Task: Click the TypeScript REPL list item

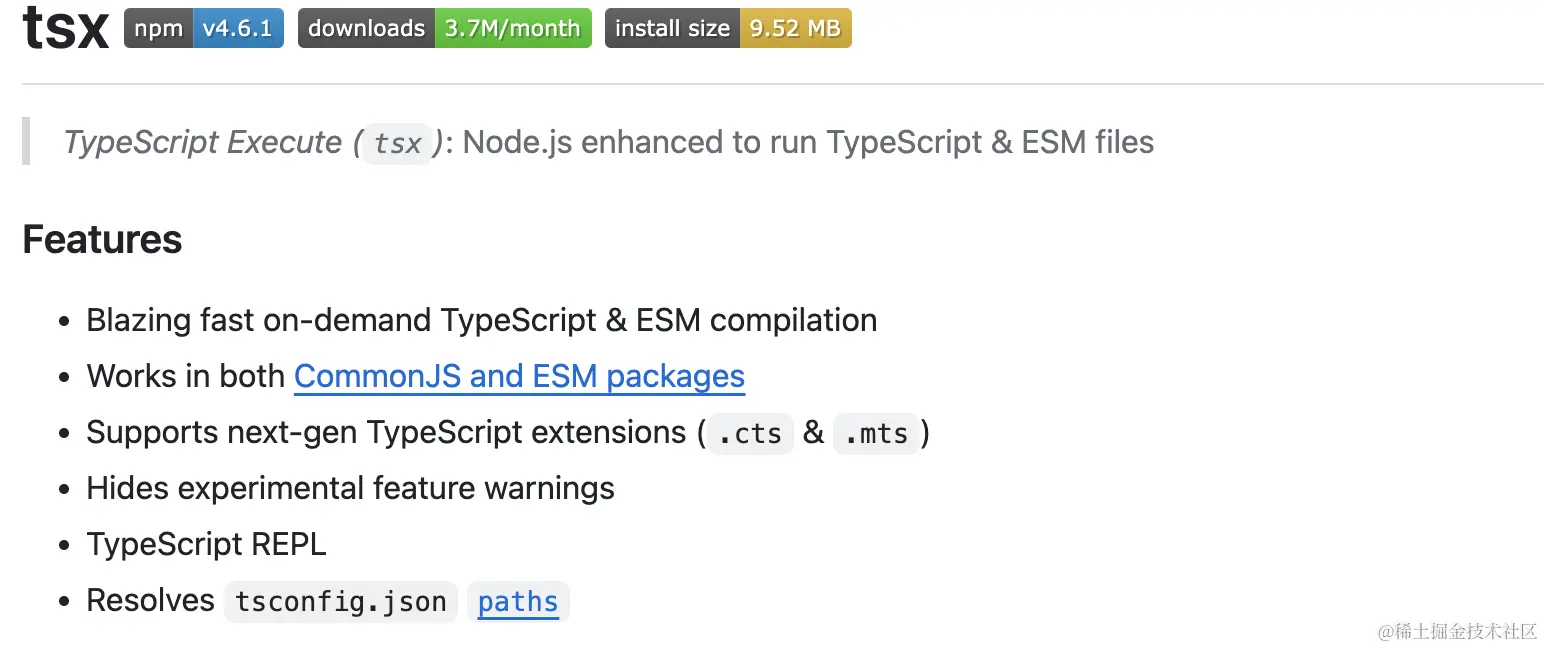Action: click(206, 544)
